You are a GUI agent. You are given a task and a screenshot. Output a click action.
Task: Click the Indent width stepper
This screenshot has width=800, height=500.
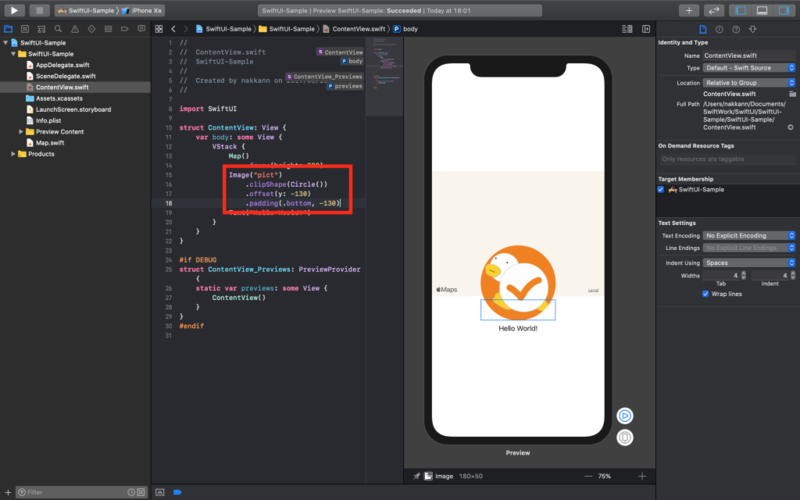(793, 276)
